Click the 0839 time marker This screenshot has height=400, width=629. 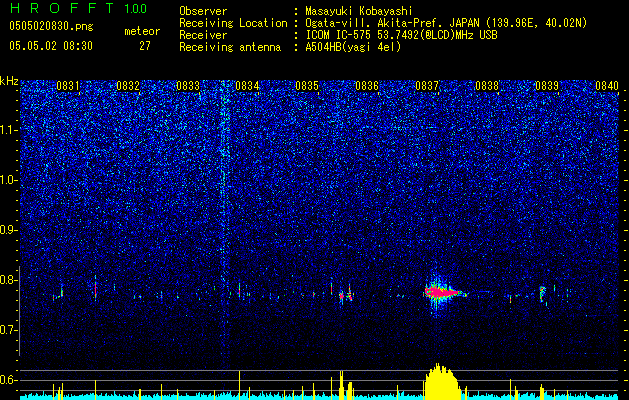click(547, 86)
